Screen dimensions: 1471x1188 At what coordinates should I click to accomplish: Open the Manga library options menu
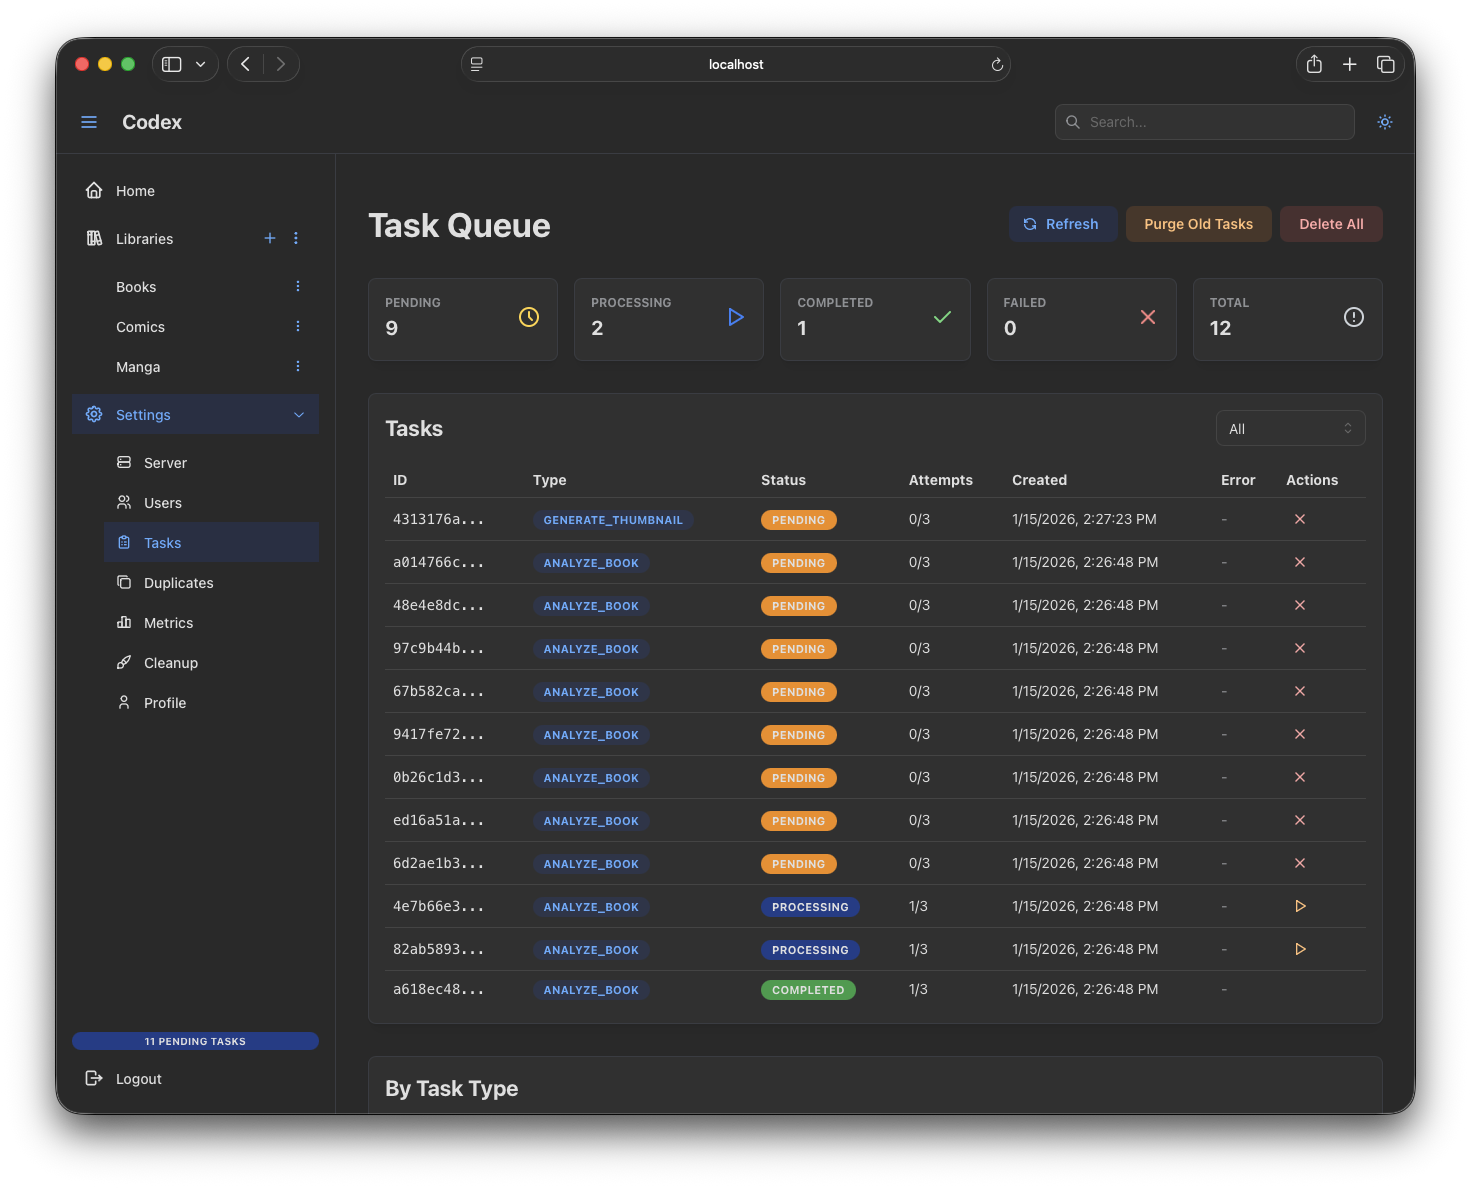pos(297,367)
